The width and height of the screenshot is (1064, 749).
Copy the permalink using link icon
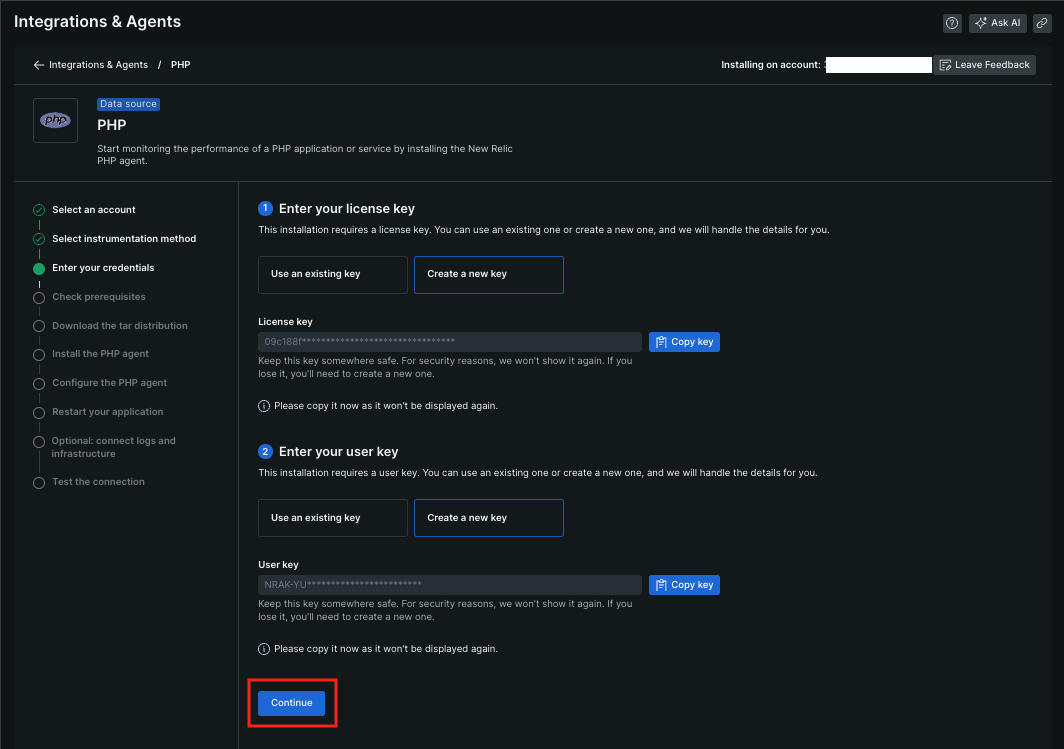point(1042,23)
